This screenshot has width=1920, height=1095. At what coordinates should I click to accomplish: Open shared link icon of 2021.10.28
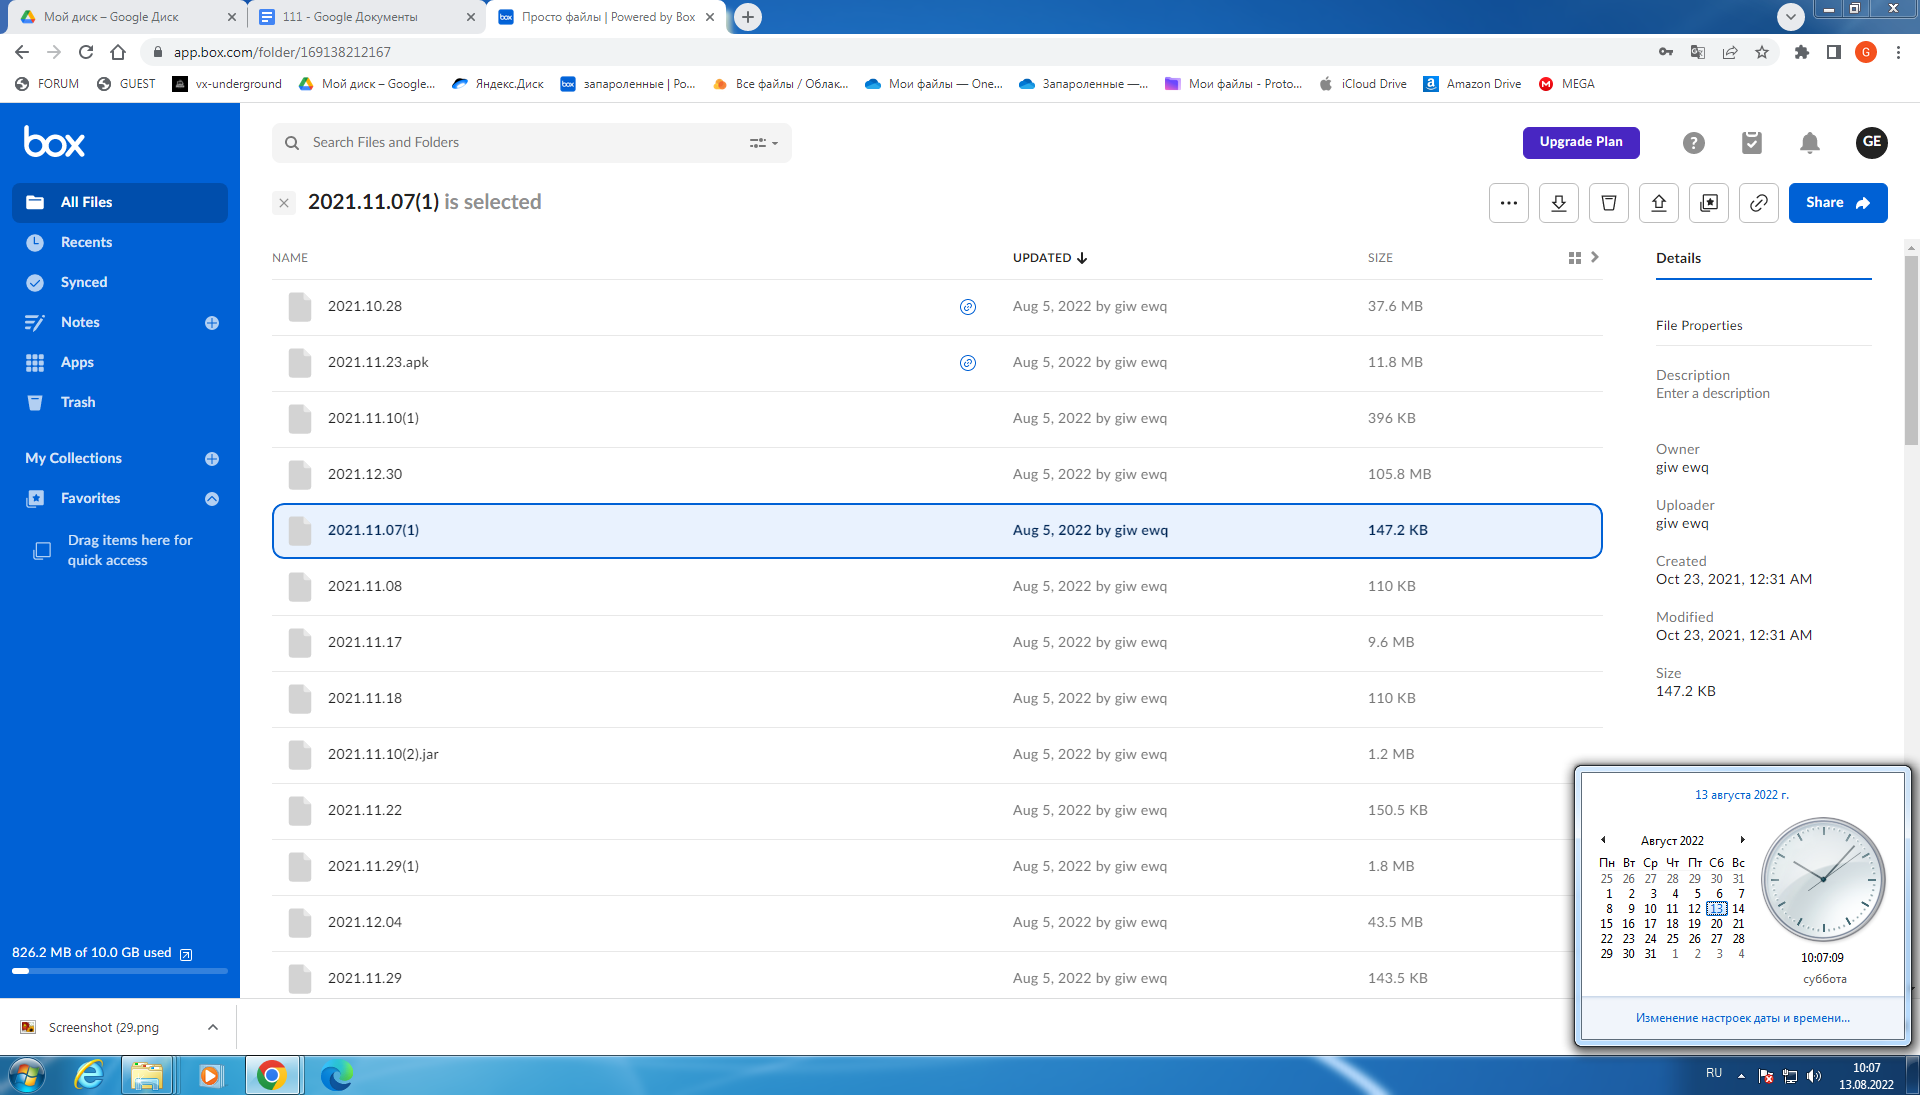coord(967,307)
